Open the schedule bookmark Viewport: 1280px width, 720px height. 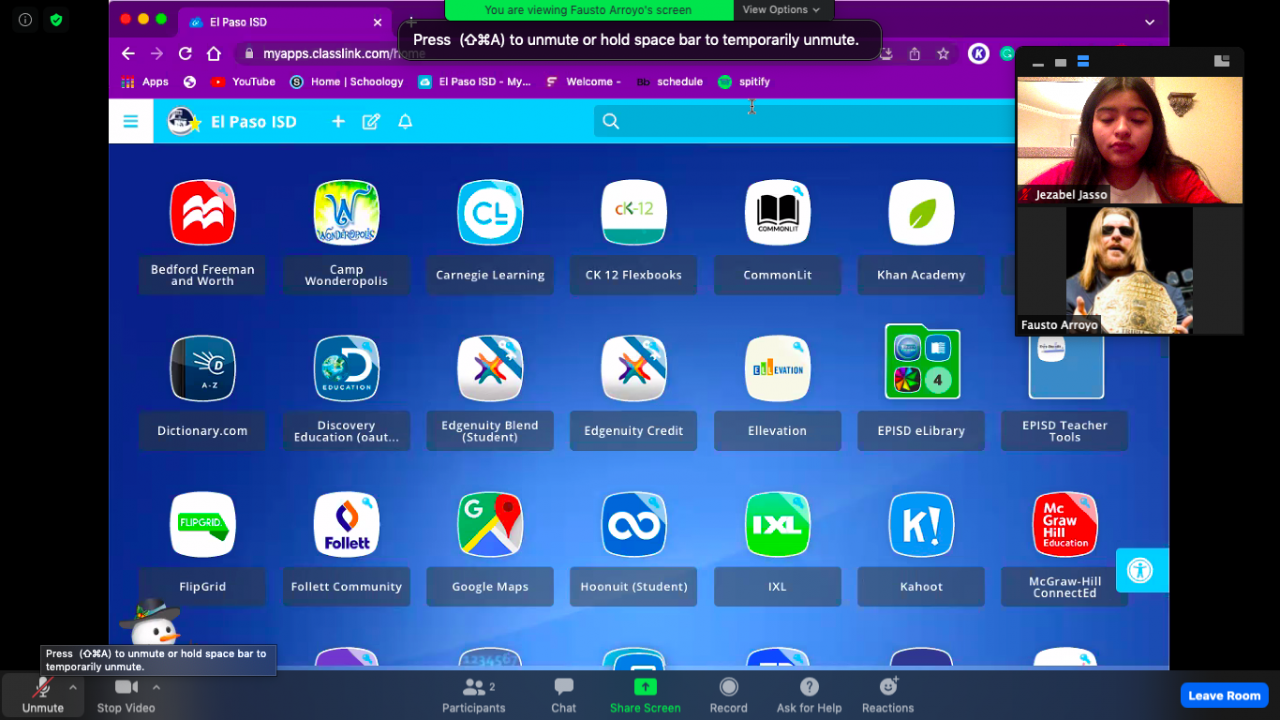[670, 82]
